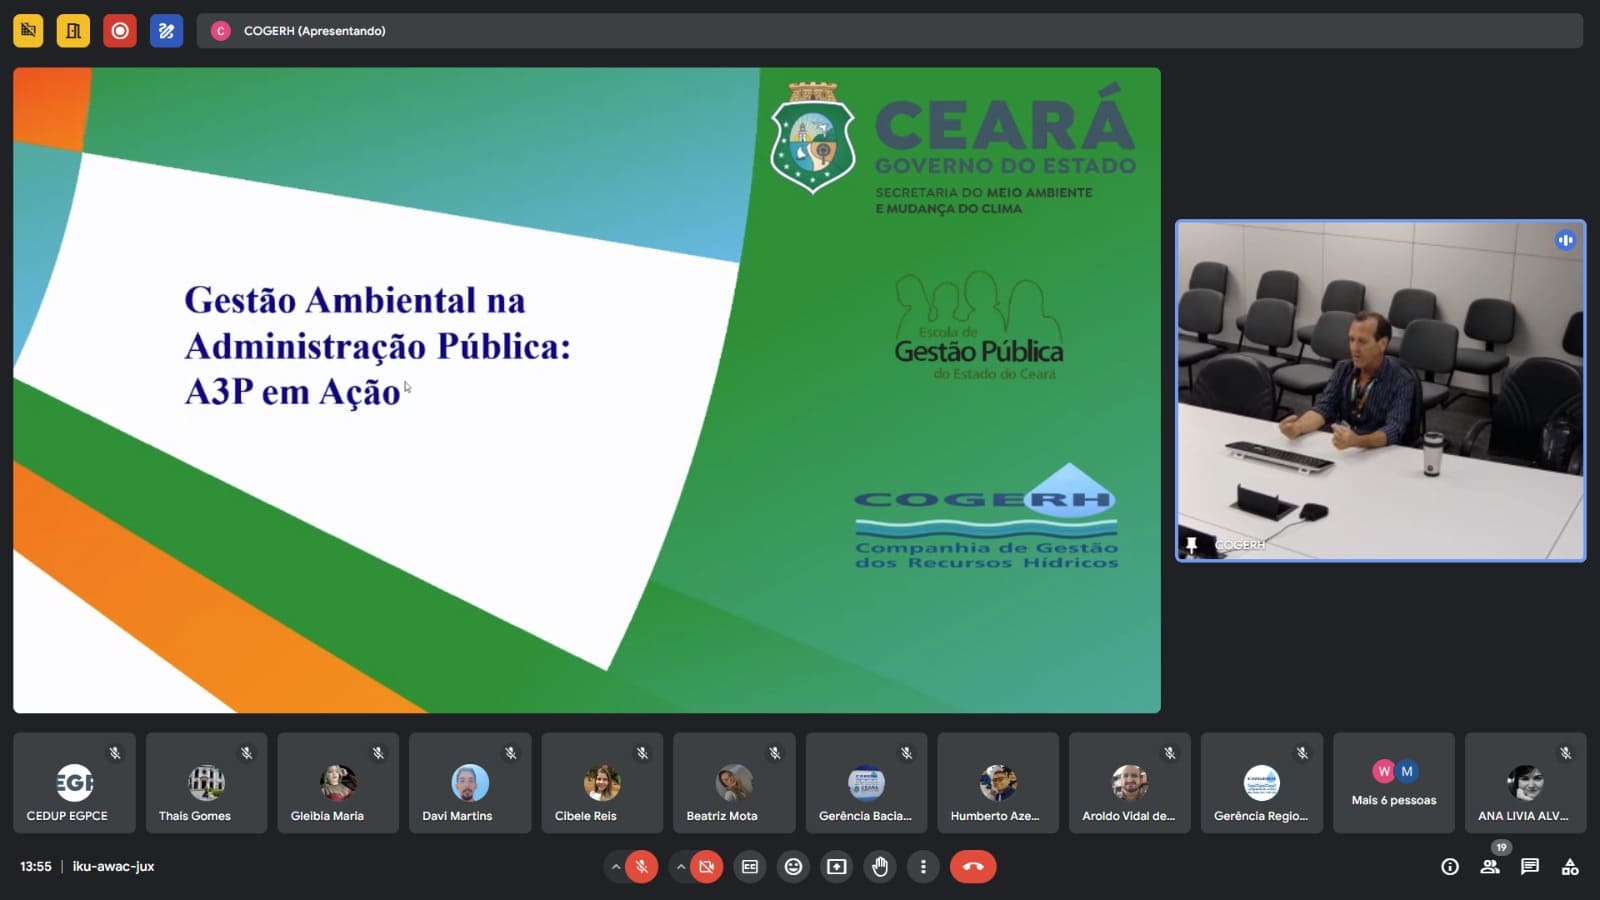1600x900 pixels.
Task: Raise your hand in the meeting
Action: tap(880, 867)
